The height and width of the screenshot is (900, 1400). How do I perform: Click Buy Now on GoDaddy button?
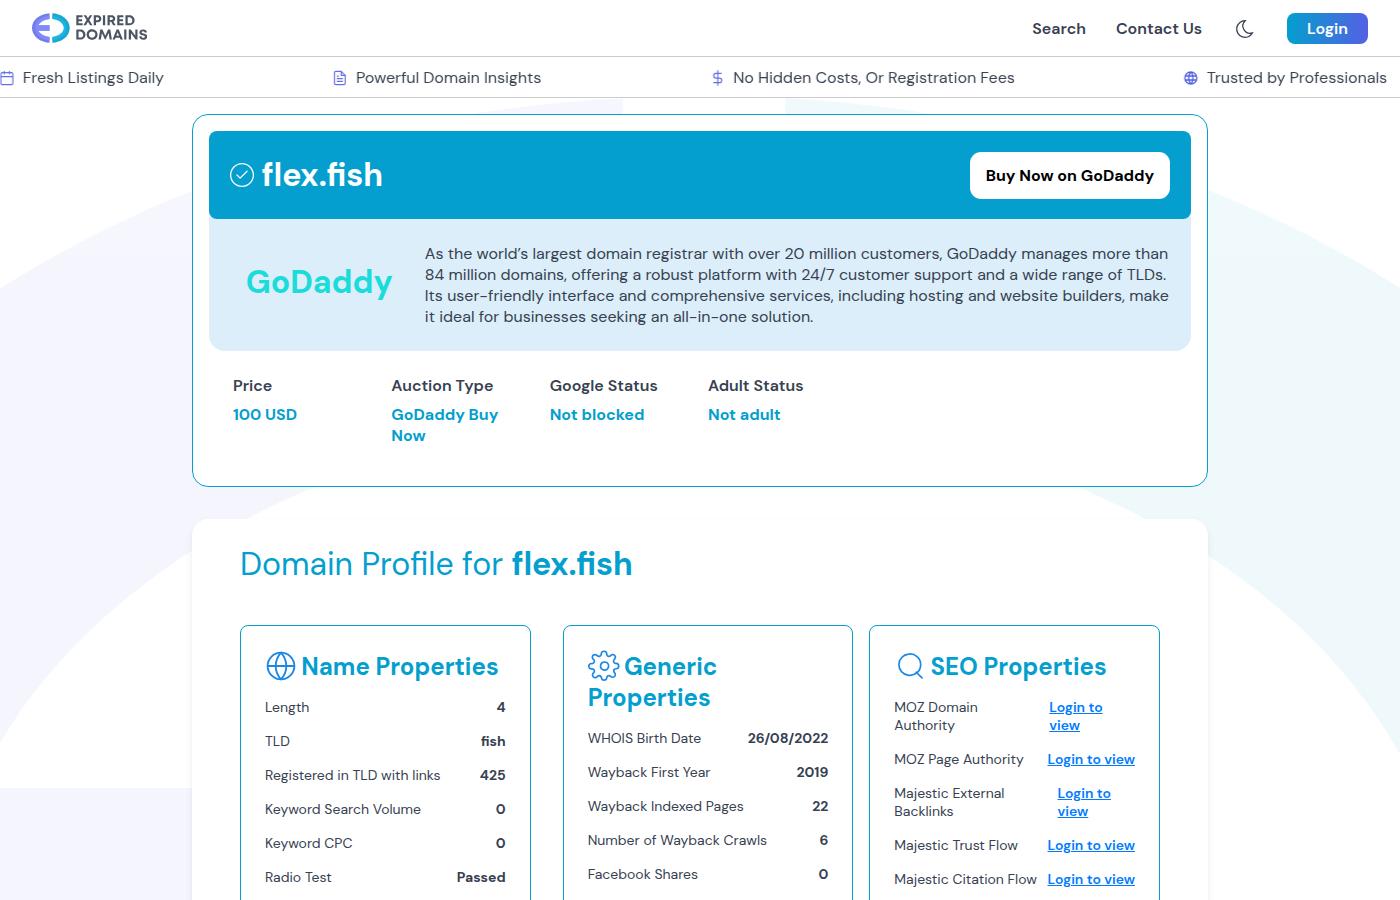[x=1070, y=176]
